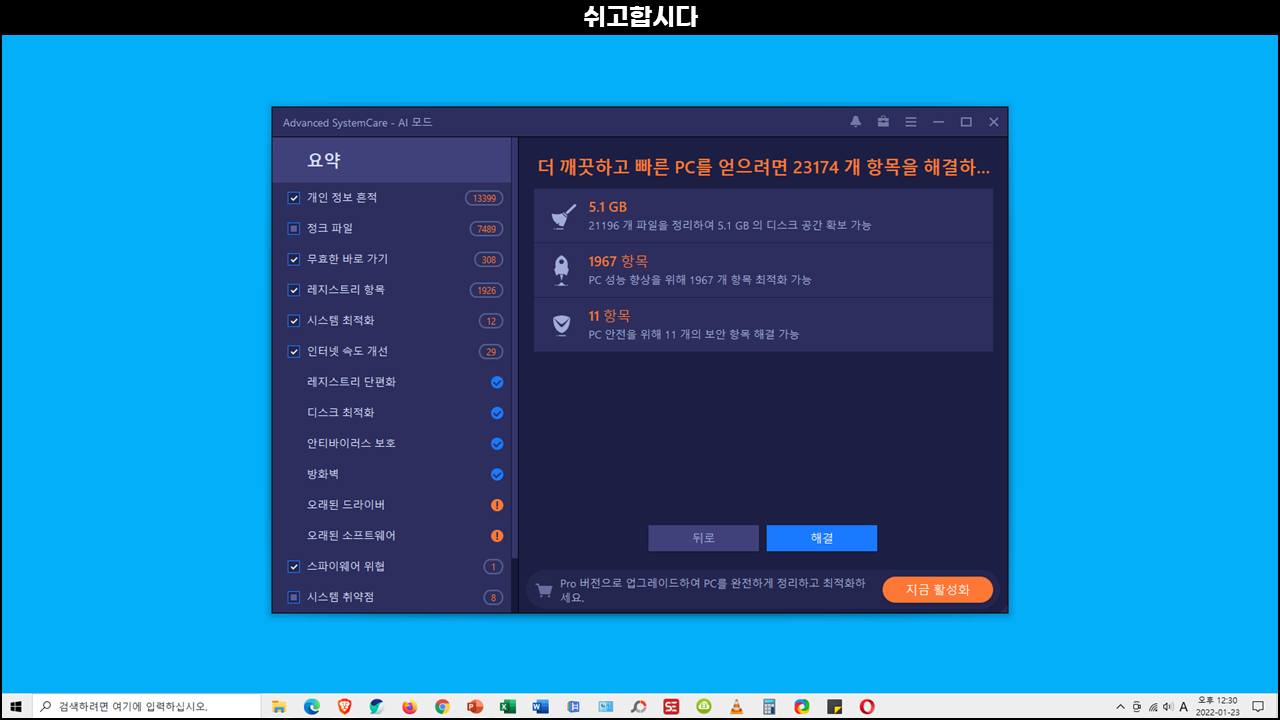
Task: Click the sidebar vertical scrollbar
Action: click(x=515, y=349)
